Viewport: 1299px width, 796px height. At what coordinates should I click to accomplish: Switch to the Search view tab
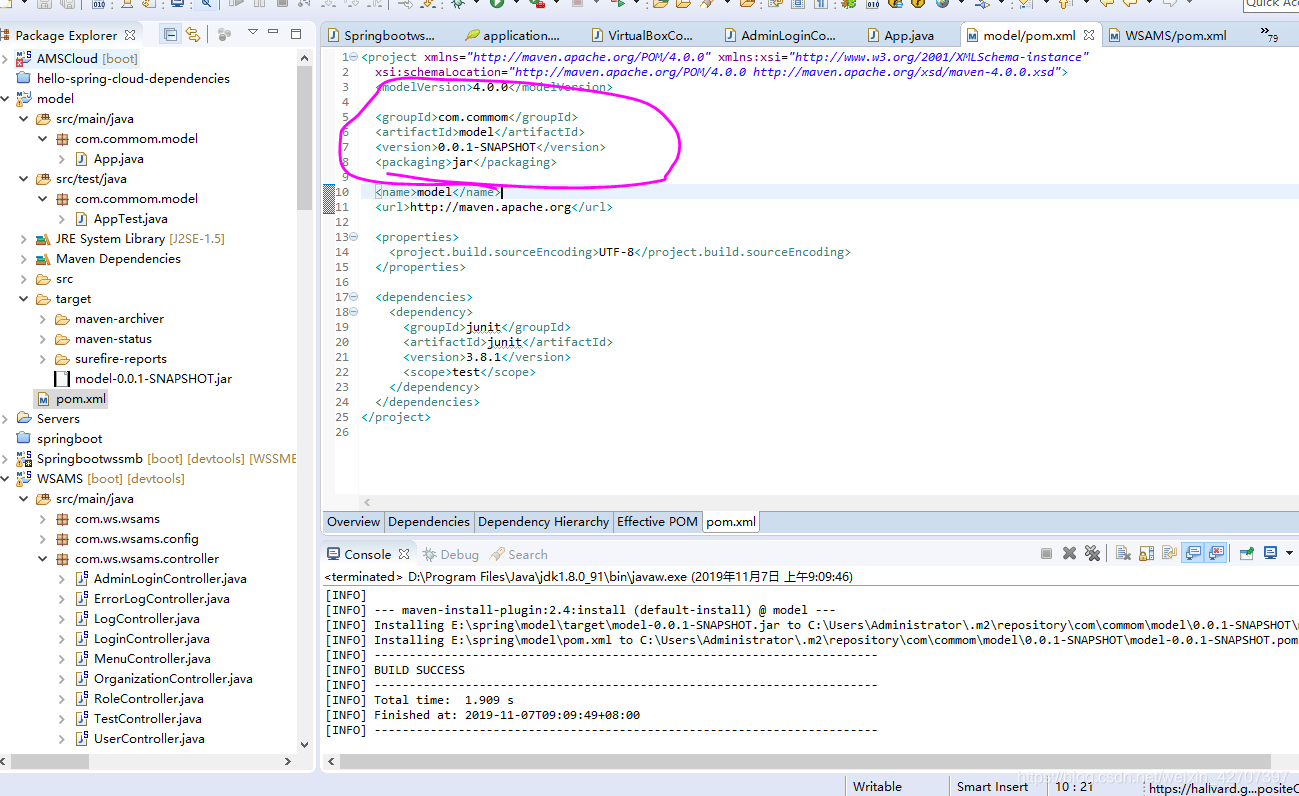pos(519,554)
